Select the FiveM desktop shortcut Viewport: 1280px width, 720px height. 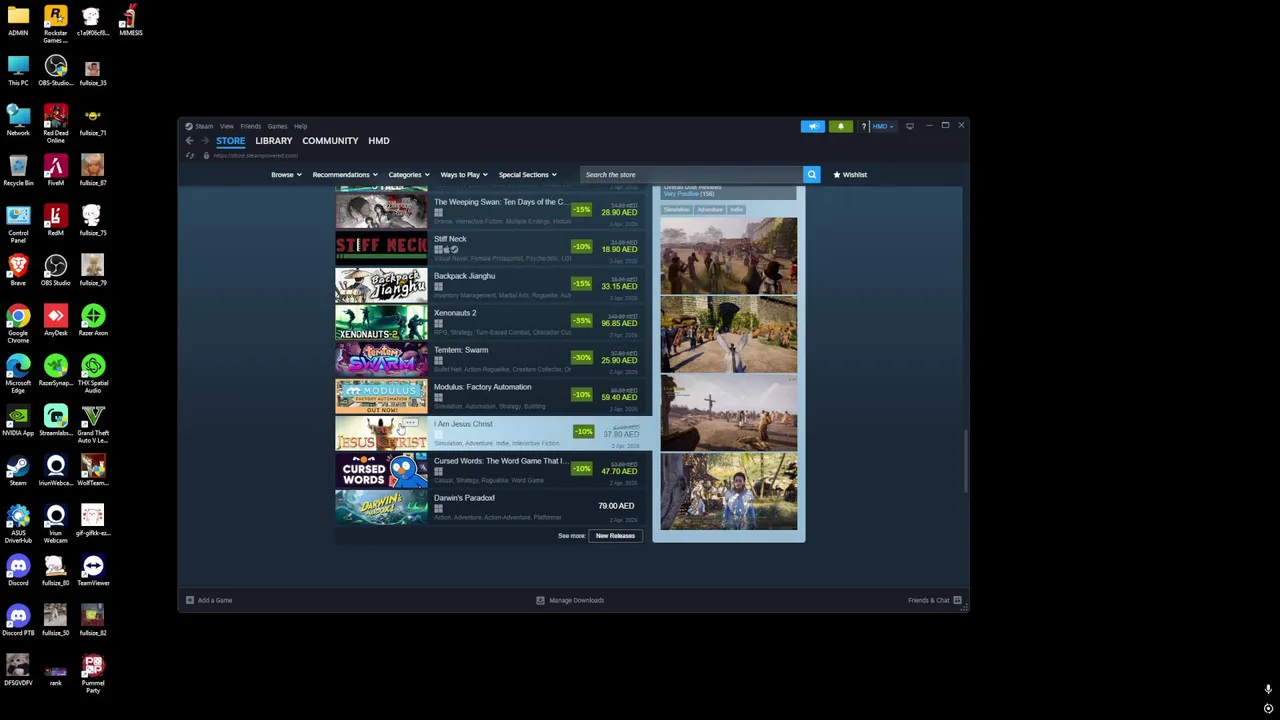tap(55, 171)
